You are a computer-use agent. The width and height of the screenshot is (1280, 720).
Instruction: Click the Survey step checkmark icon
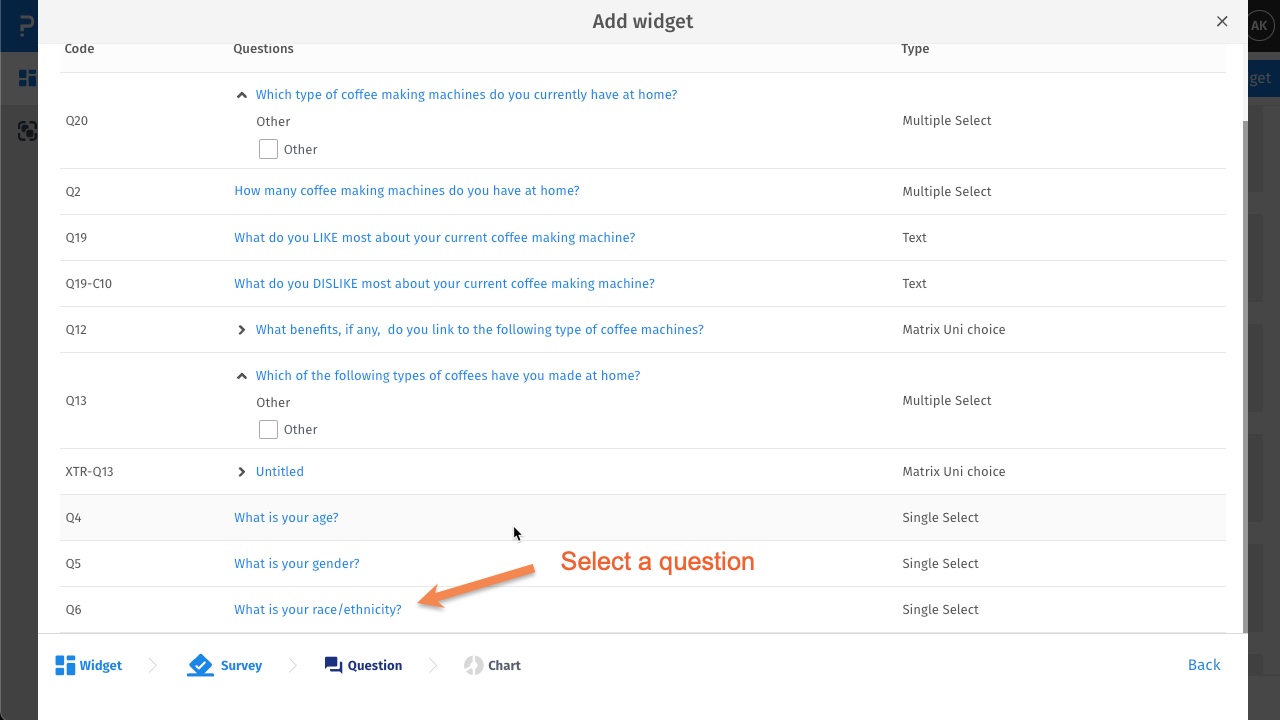coord(200,665)
